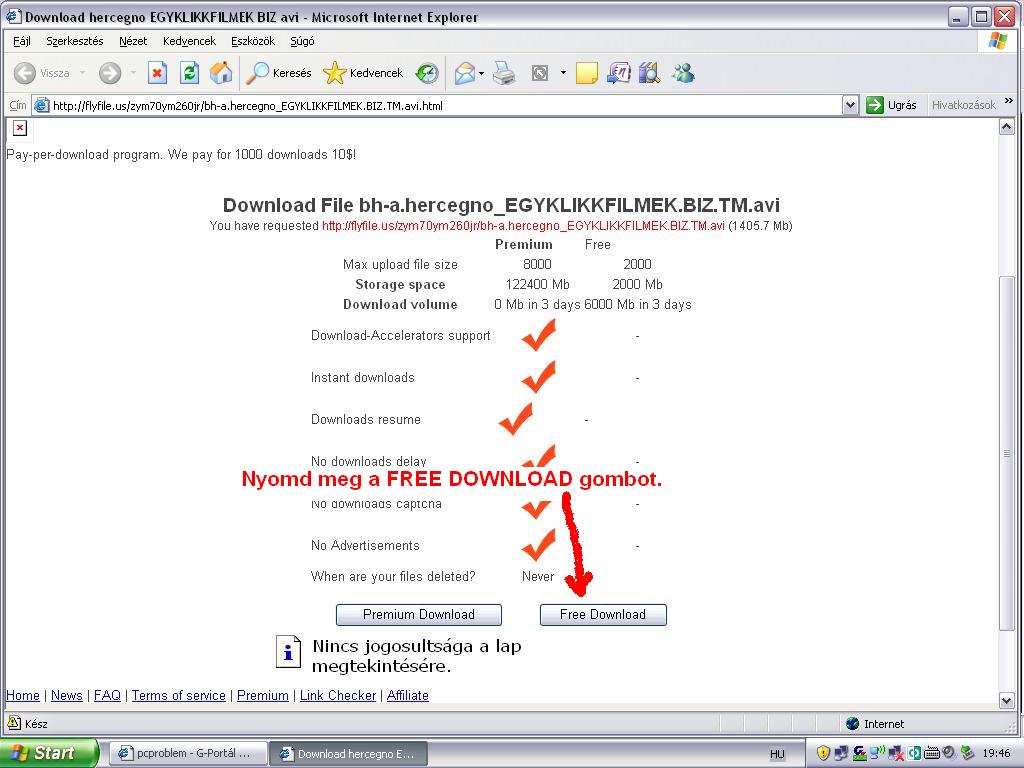Open the Terms of service link

[179, 695]
